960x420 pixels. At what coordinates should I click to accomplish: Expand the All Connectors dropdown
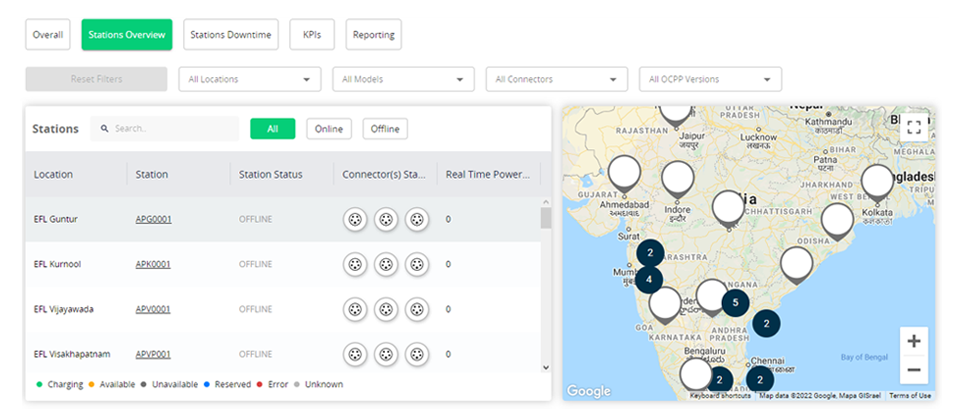click(x=557, y=79)
